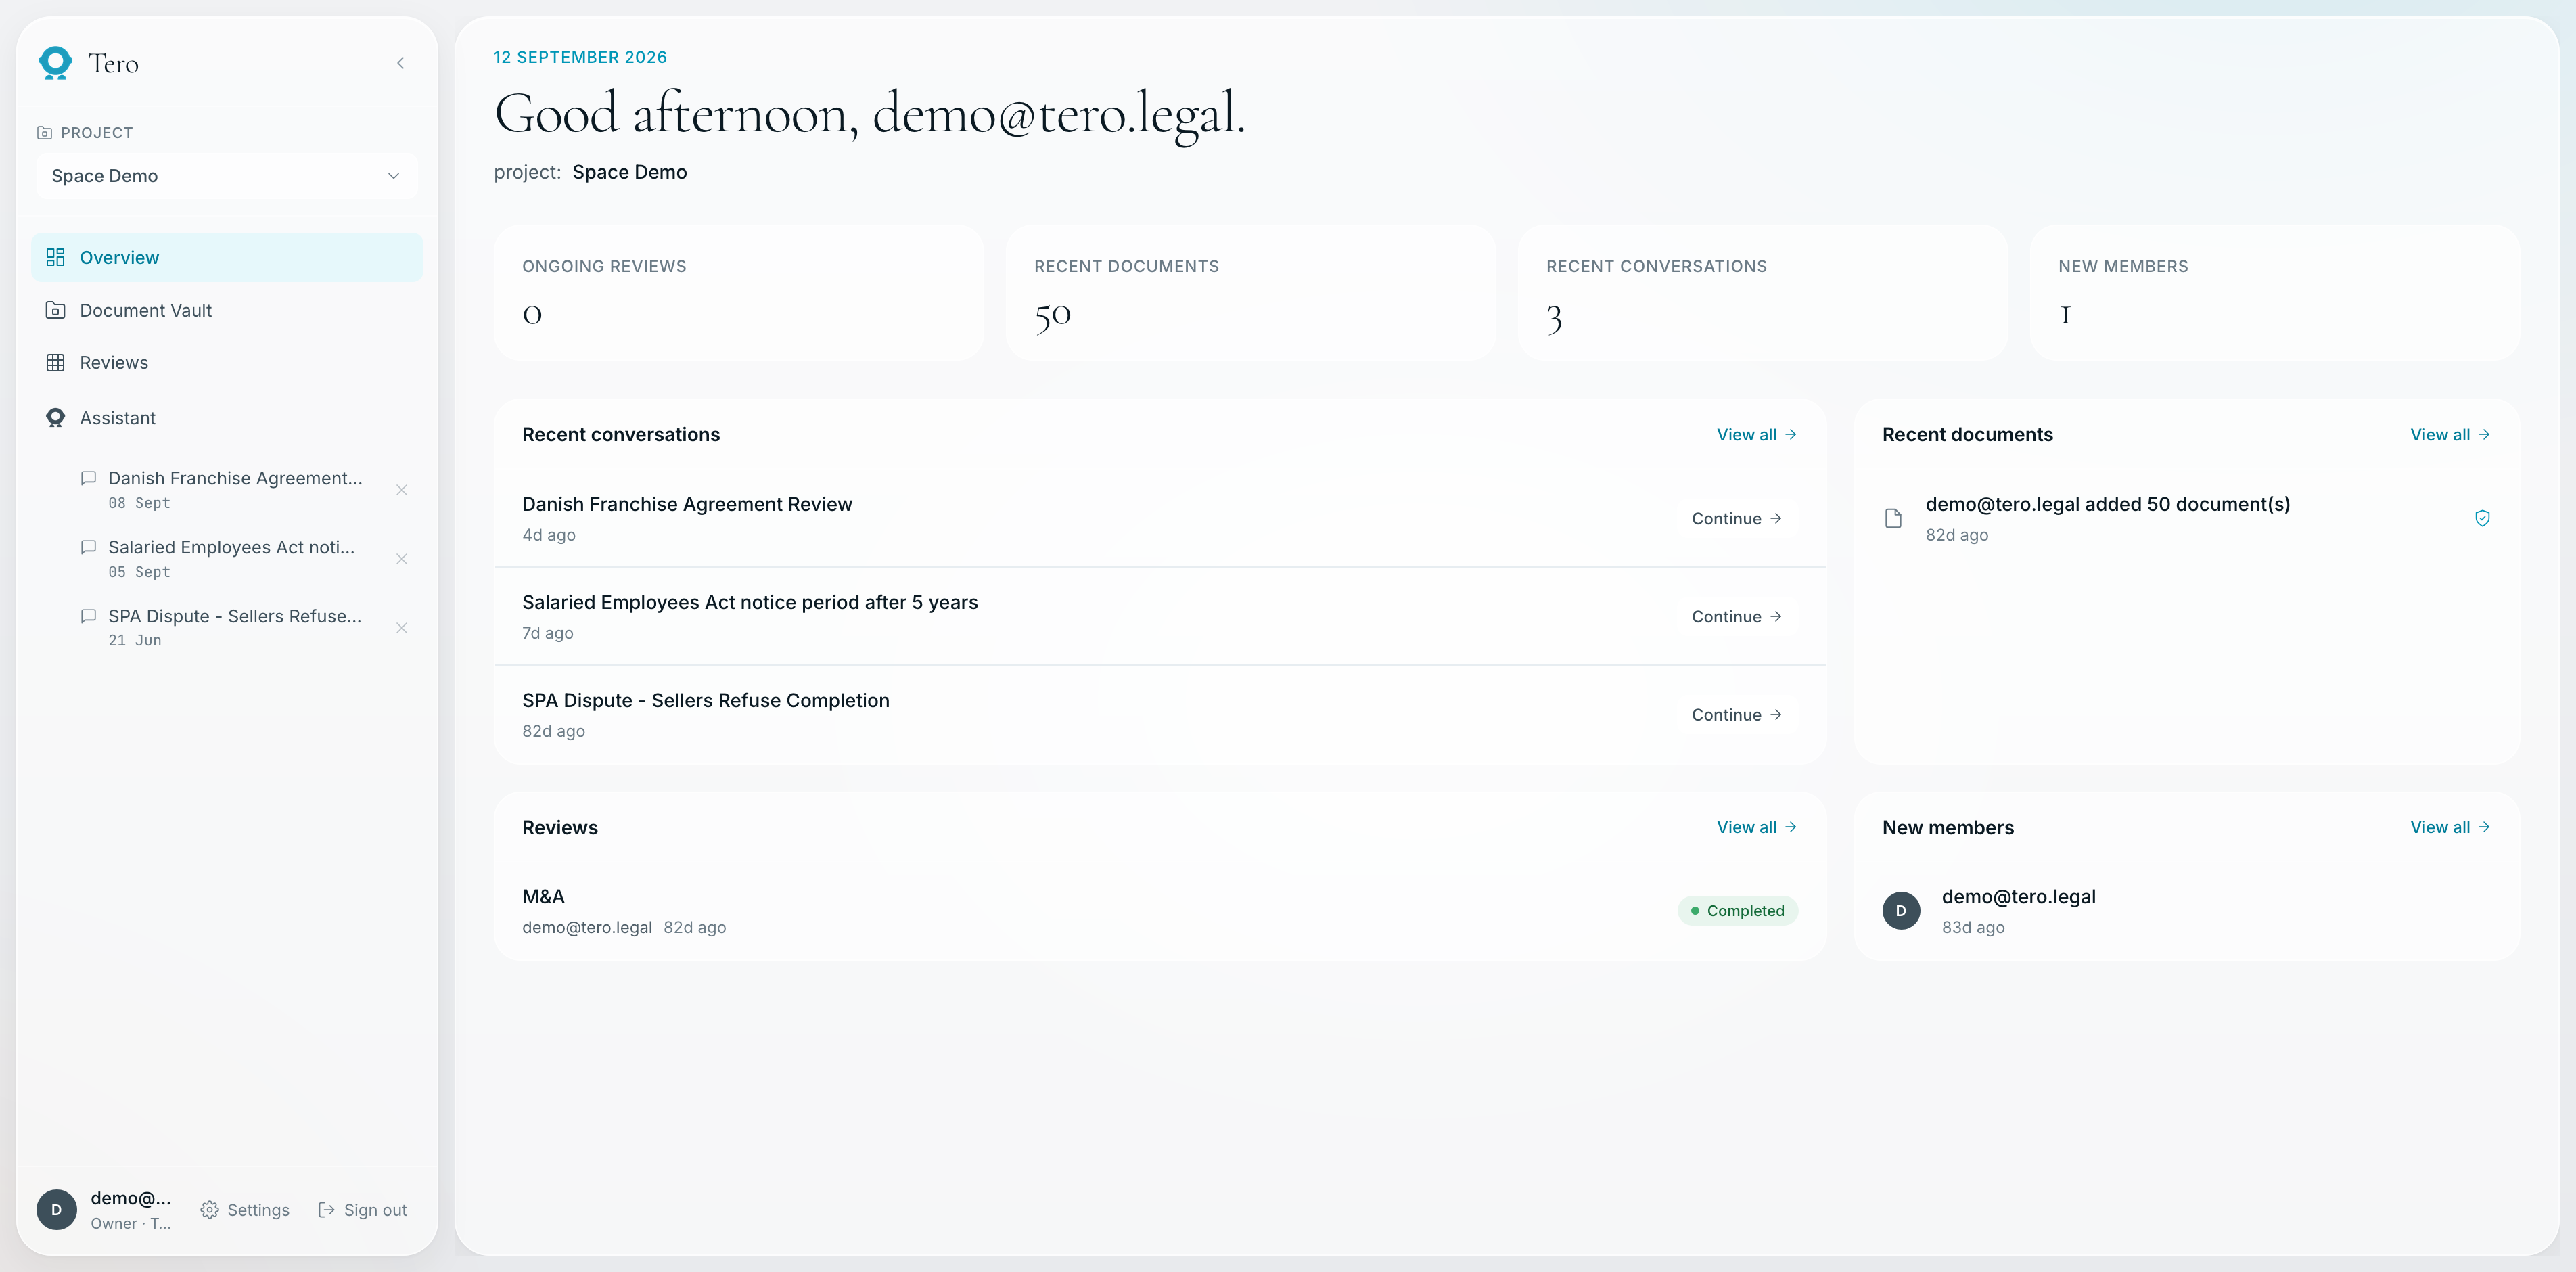Open Salaried Employees Act chat in sidebar
The width and height of the screenshot is (2576, 1272).
coord(235,558)
